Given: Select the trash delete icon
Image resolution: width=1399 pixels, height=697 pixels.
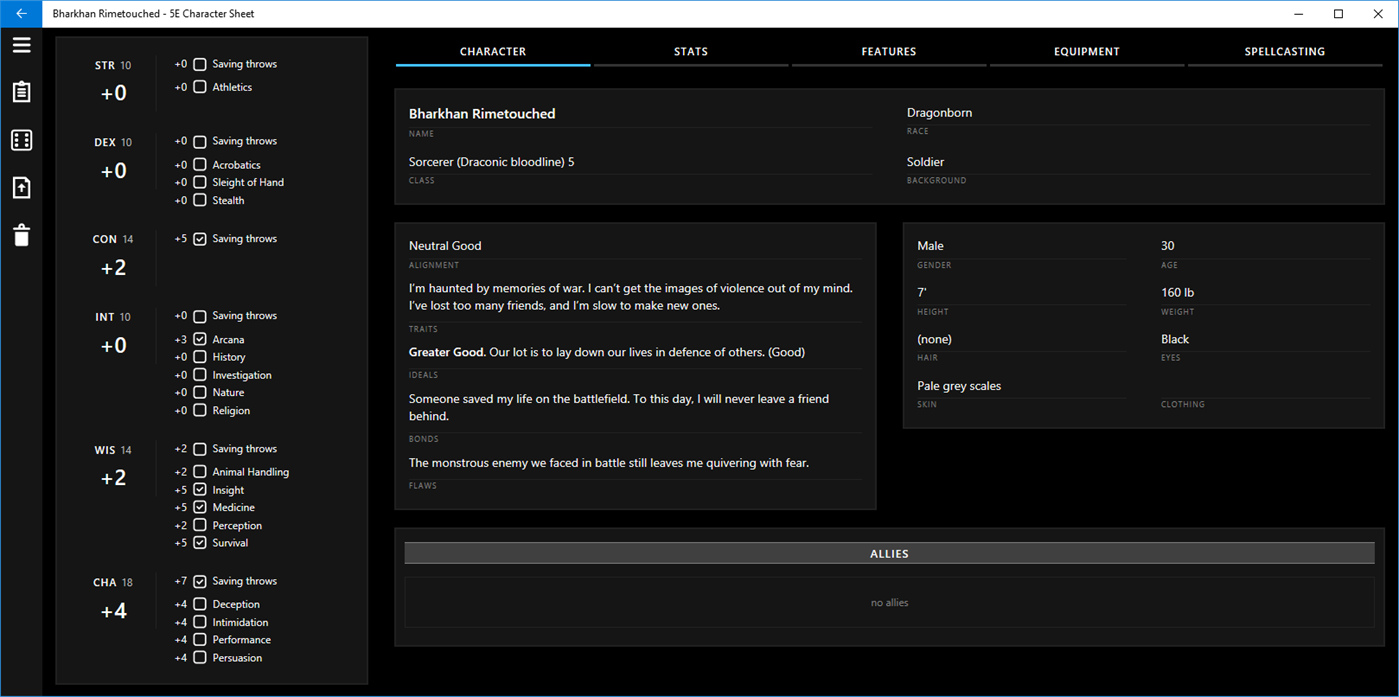Looking at the screenshot, I should (21, 235).
